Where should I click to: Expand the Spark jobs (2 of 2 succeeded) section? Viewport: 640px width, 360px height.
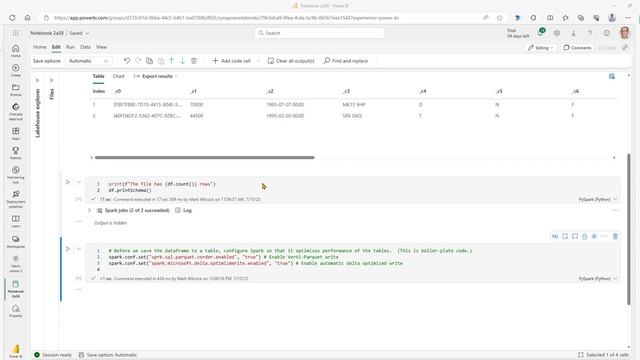(x=89, y=210)
